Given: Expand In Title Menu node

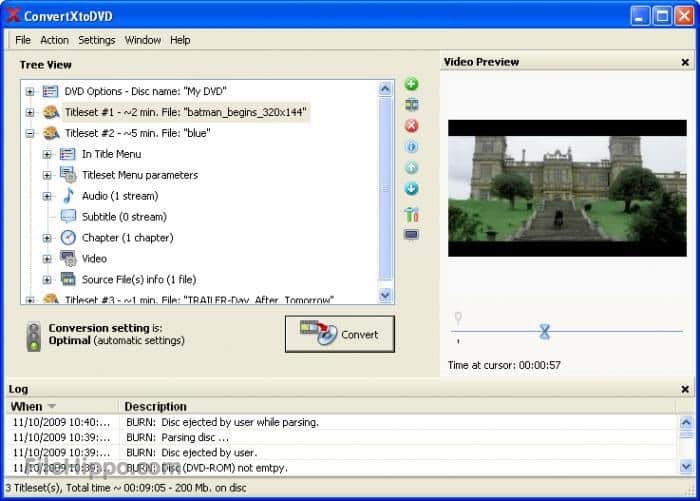Looking at the screenshot, I should click(47, 154).
